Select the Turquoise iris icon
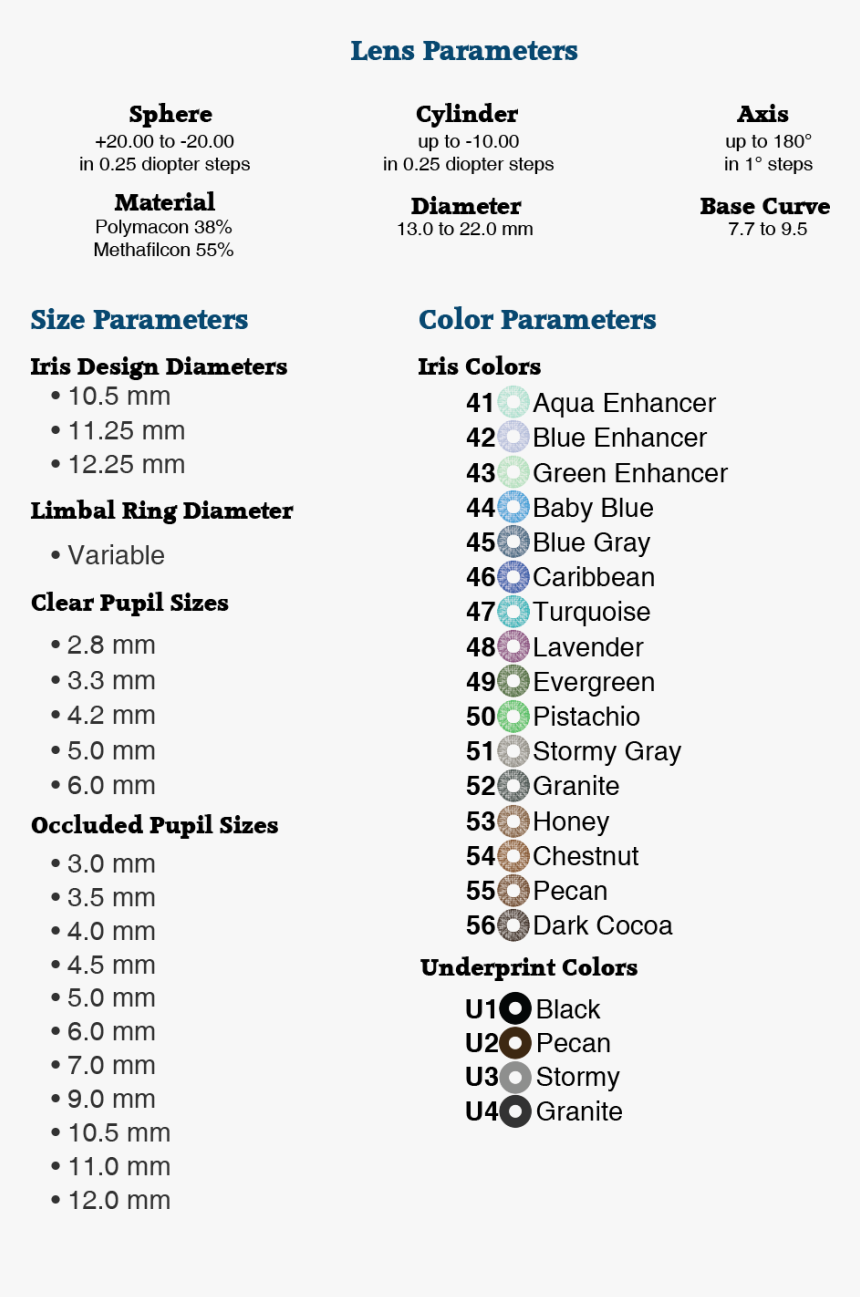Viewport: 860px width, 1297px height. [x=513, y=612]
